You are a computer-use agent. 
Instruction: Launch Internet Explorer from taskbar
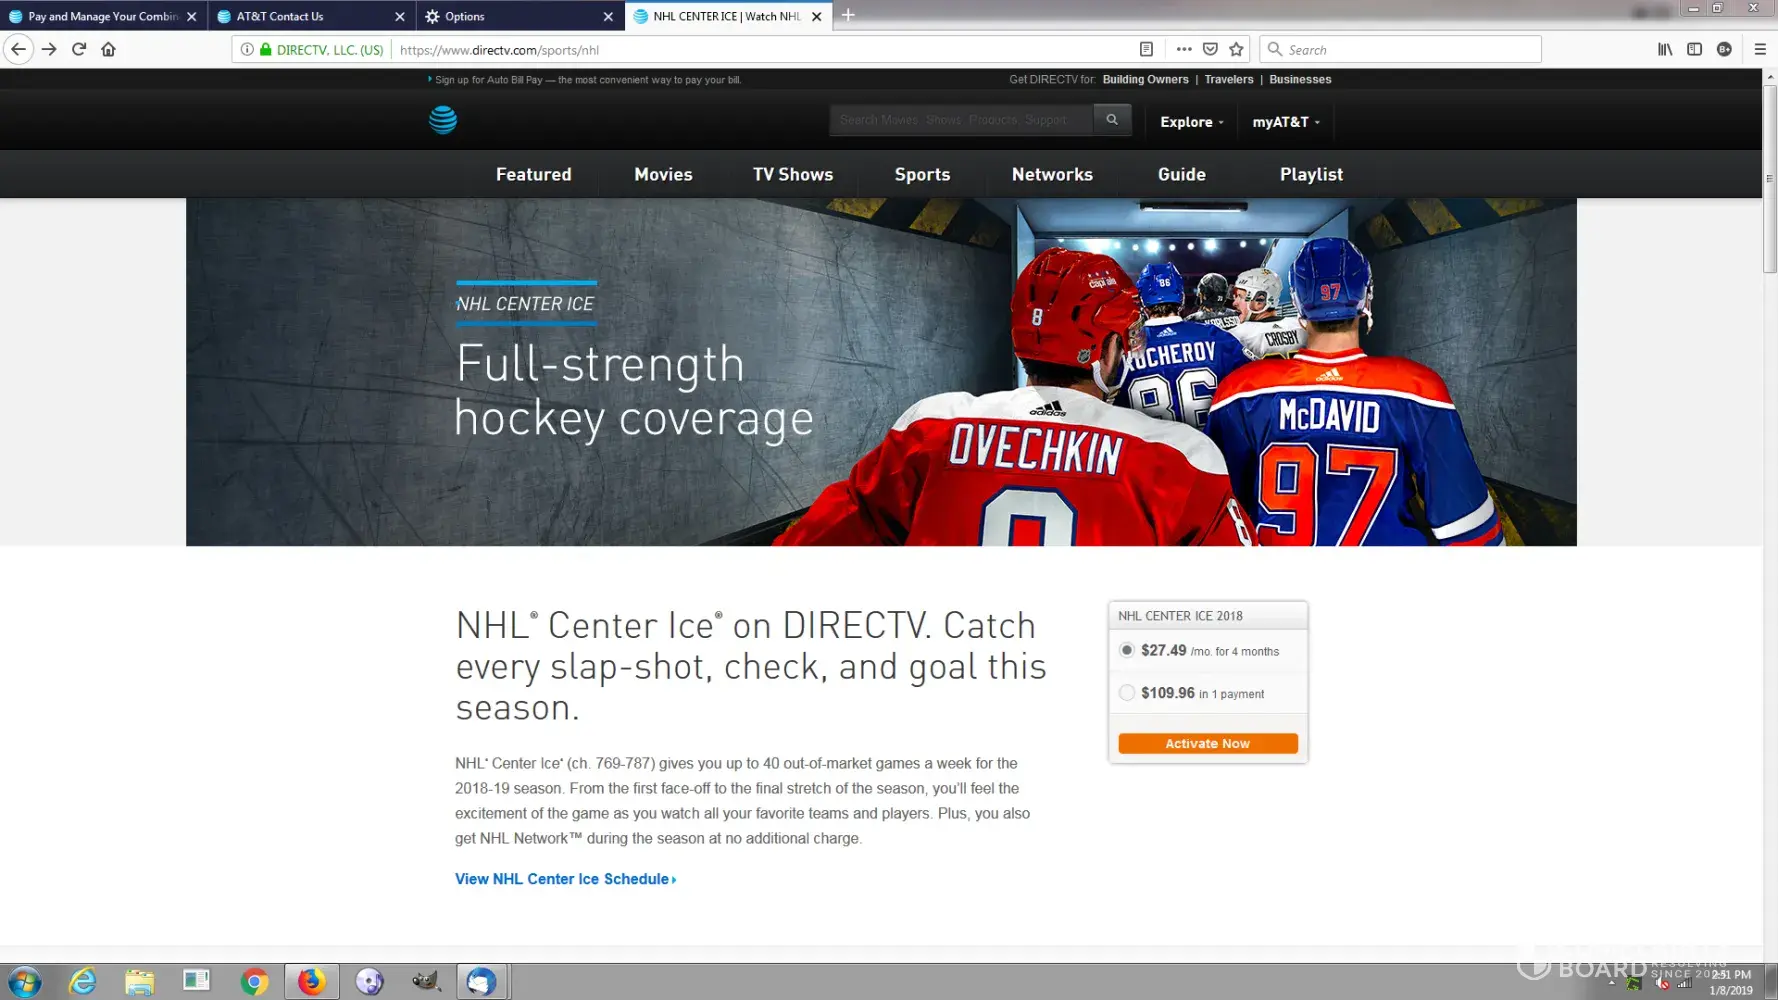[x=82, y=982]
